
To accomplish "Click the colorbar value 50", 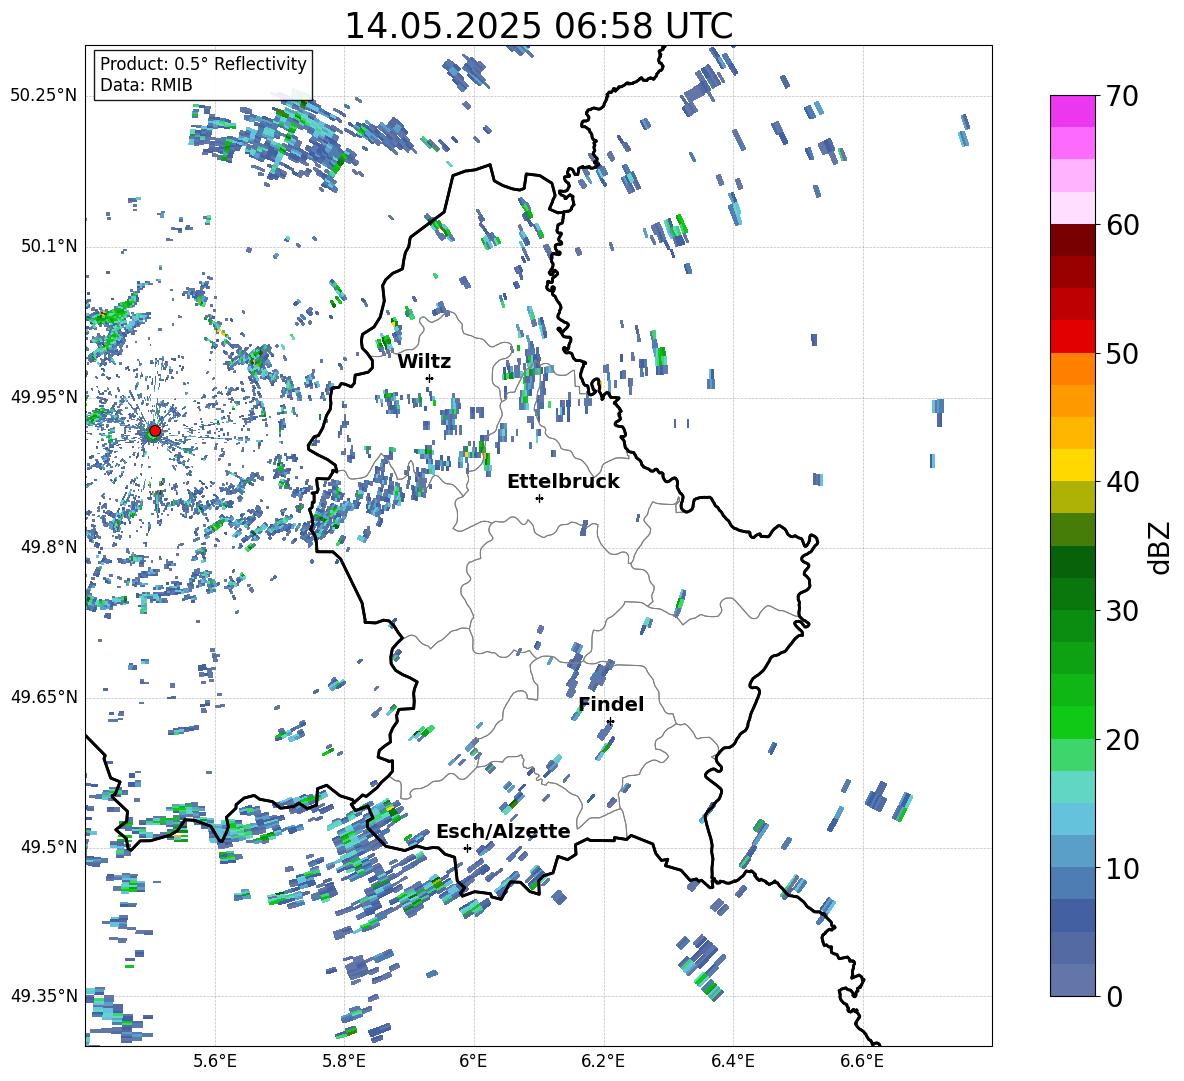I will (x=1121, y=353).
